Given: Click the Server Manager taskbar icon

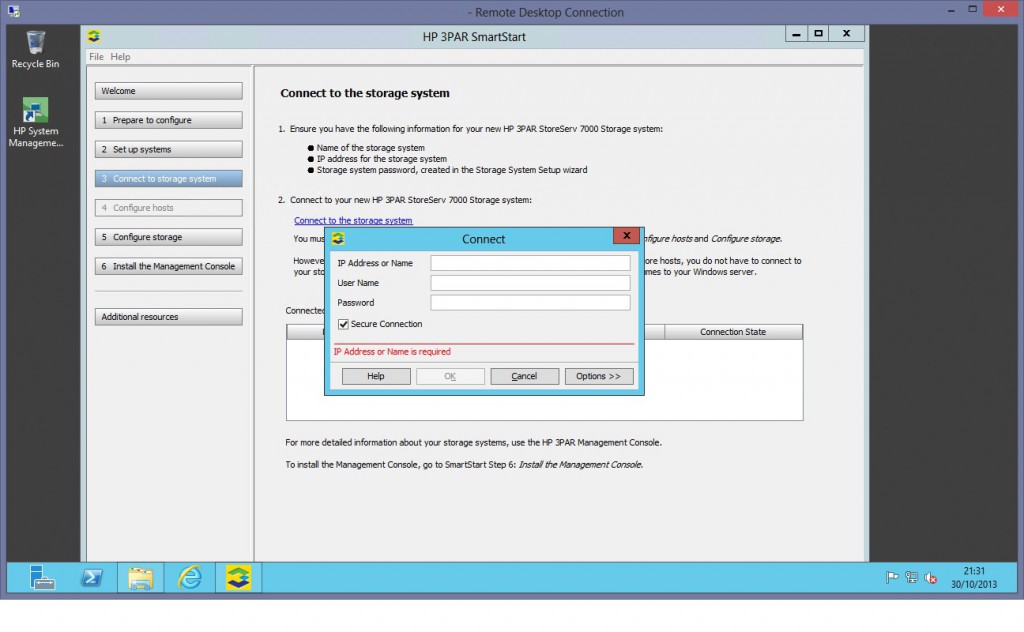Looking at the screenshot, I should click(x=42, y=578).
